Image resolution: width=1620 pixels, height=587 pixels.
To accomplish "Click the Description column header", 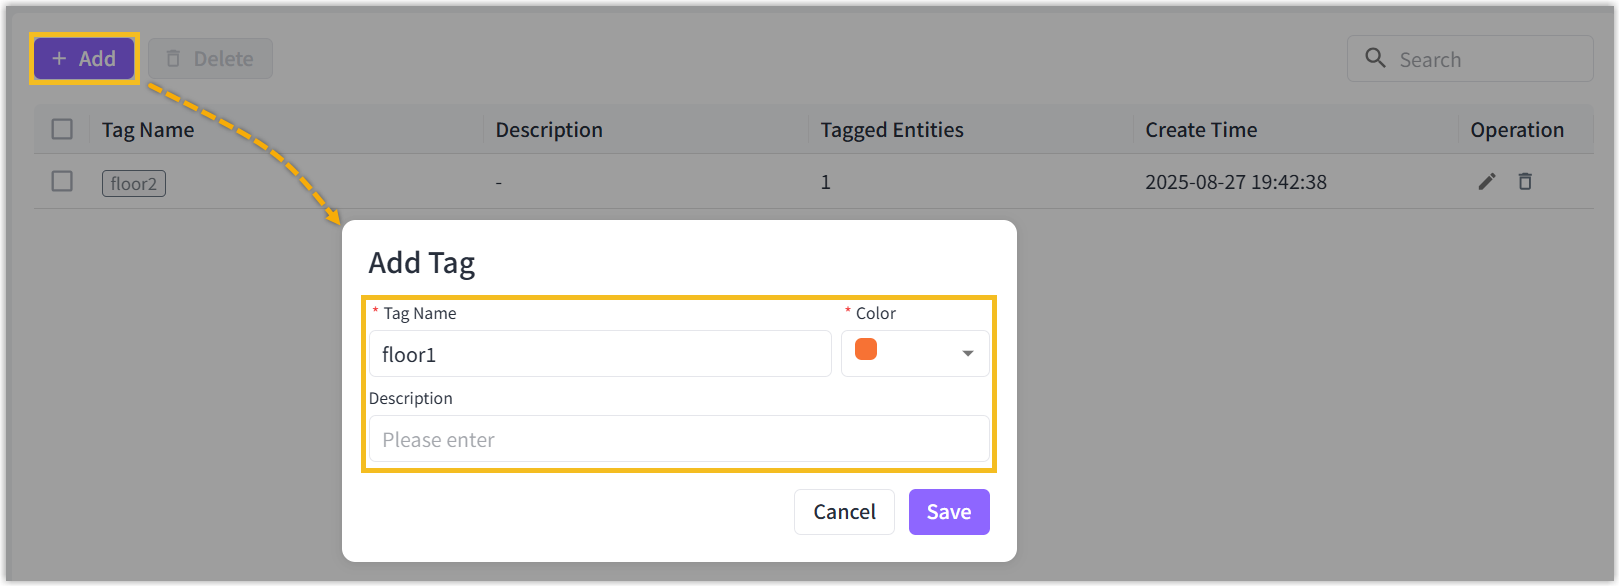I will (549, 130).
